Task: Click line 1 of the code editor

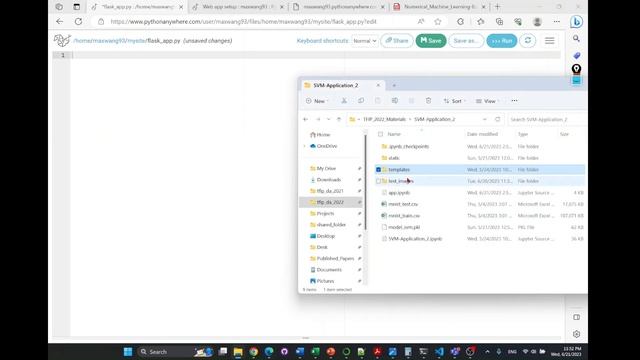Action: pyautogui.click(x=316, y=55)
